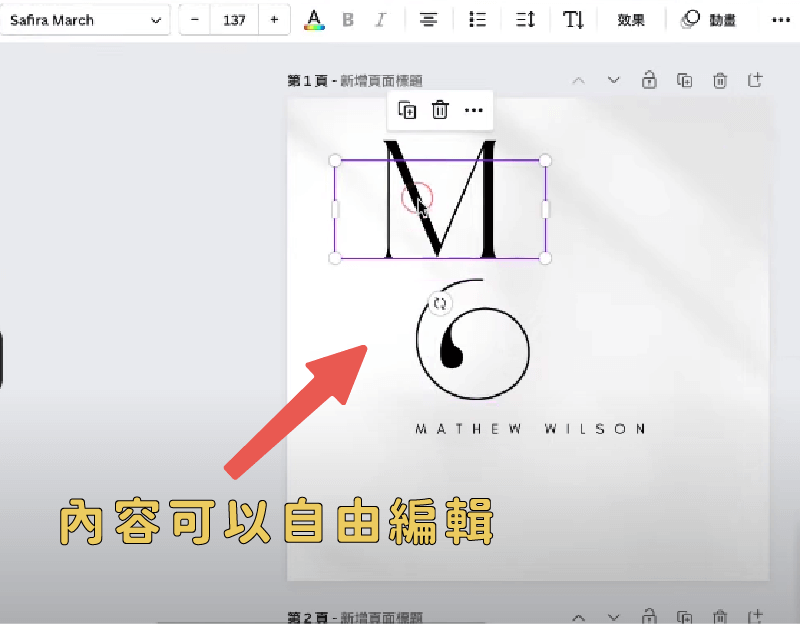The height and width of the screenshot is (624, 800).
Task: Open the 動畫 animation panel
Action: coord(709,20)
